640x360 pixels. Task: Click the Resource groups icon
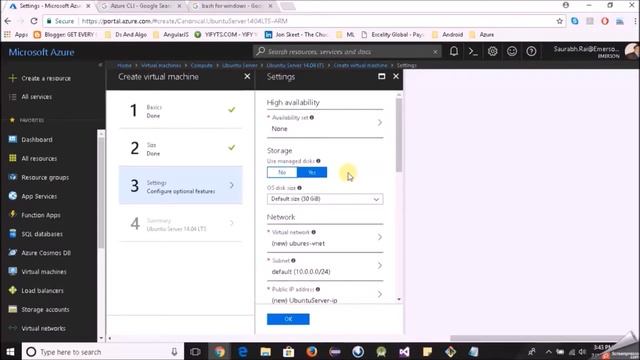click(x=13, y=177)
